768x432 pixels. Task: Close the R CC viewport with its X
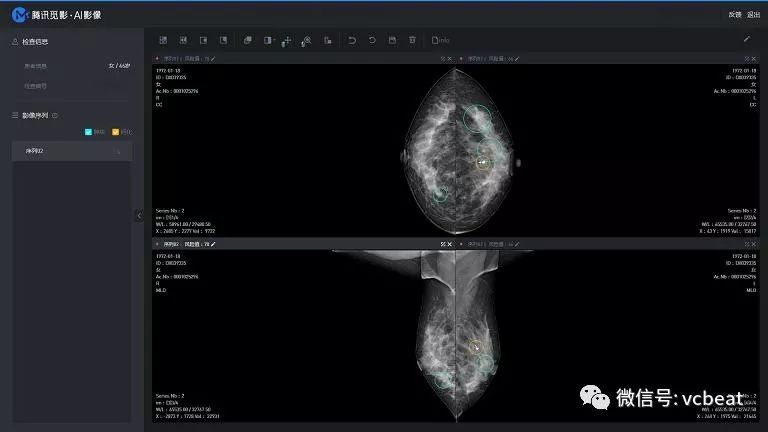pos(450,59)
